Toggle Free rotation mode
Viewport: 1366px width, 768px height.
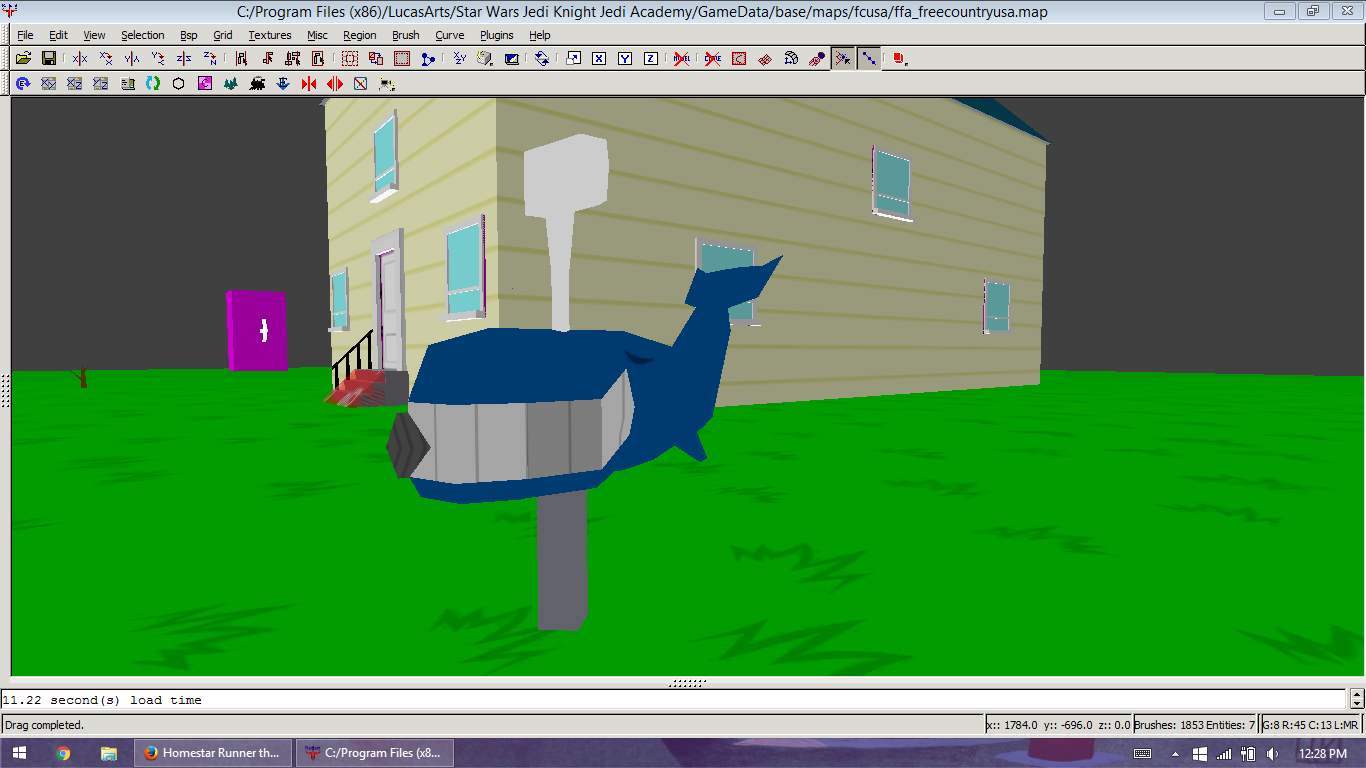pyautogui.click(x=542, y=58)
